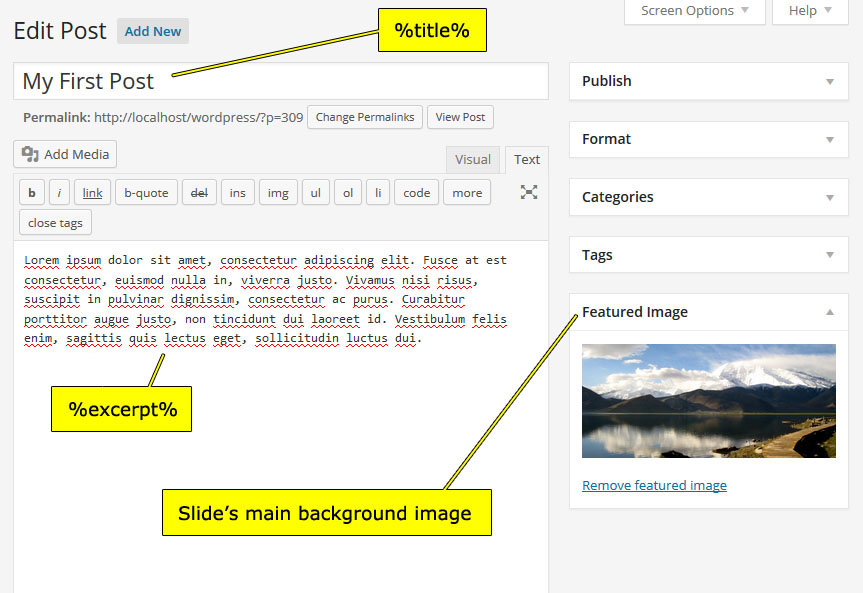The width and height of the screenshot is (863, 593).
Task: Click the bold 'b' quicktag button
Action: (x=32, y=193)
